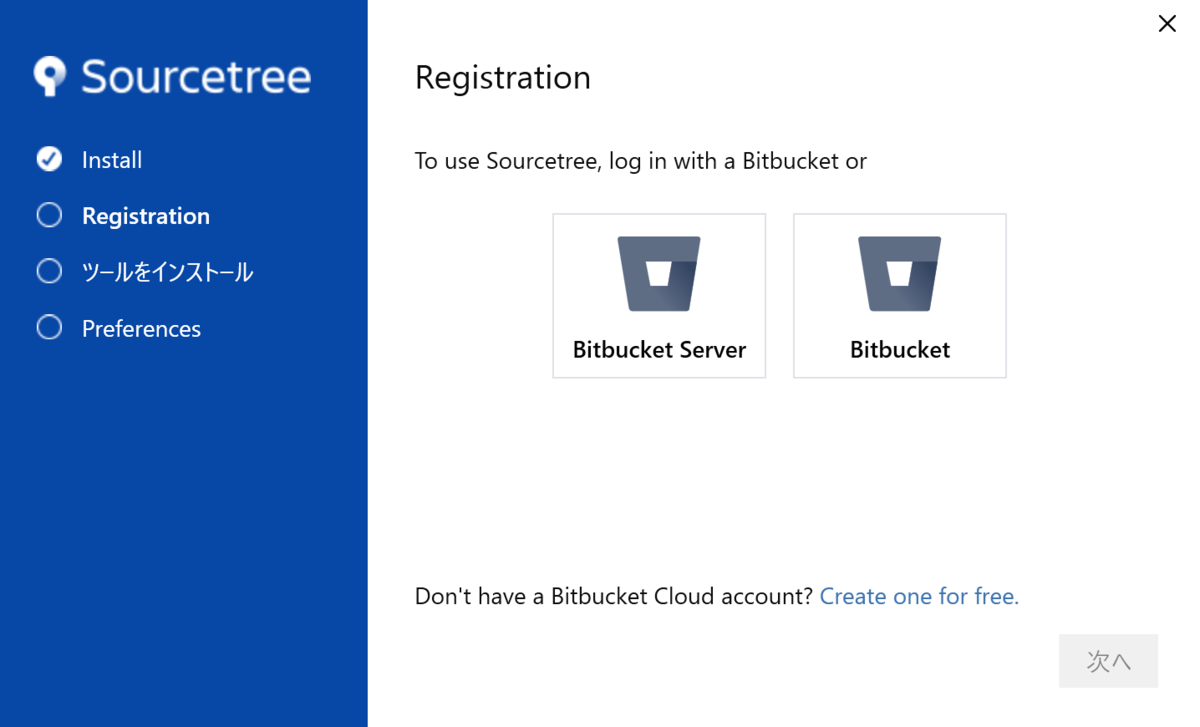The image size is (1200, 727).
Task: Click the completed Install checkmark icon
Action: pyautogui.click(x=49, y=159)
